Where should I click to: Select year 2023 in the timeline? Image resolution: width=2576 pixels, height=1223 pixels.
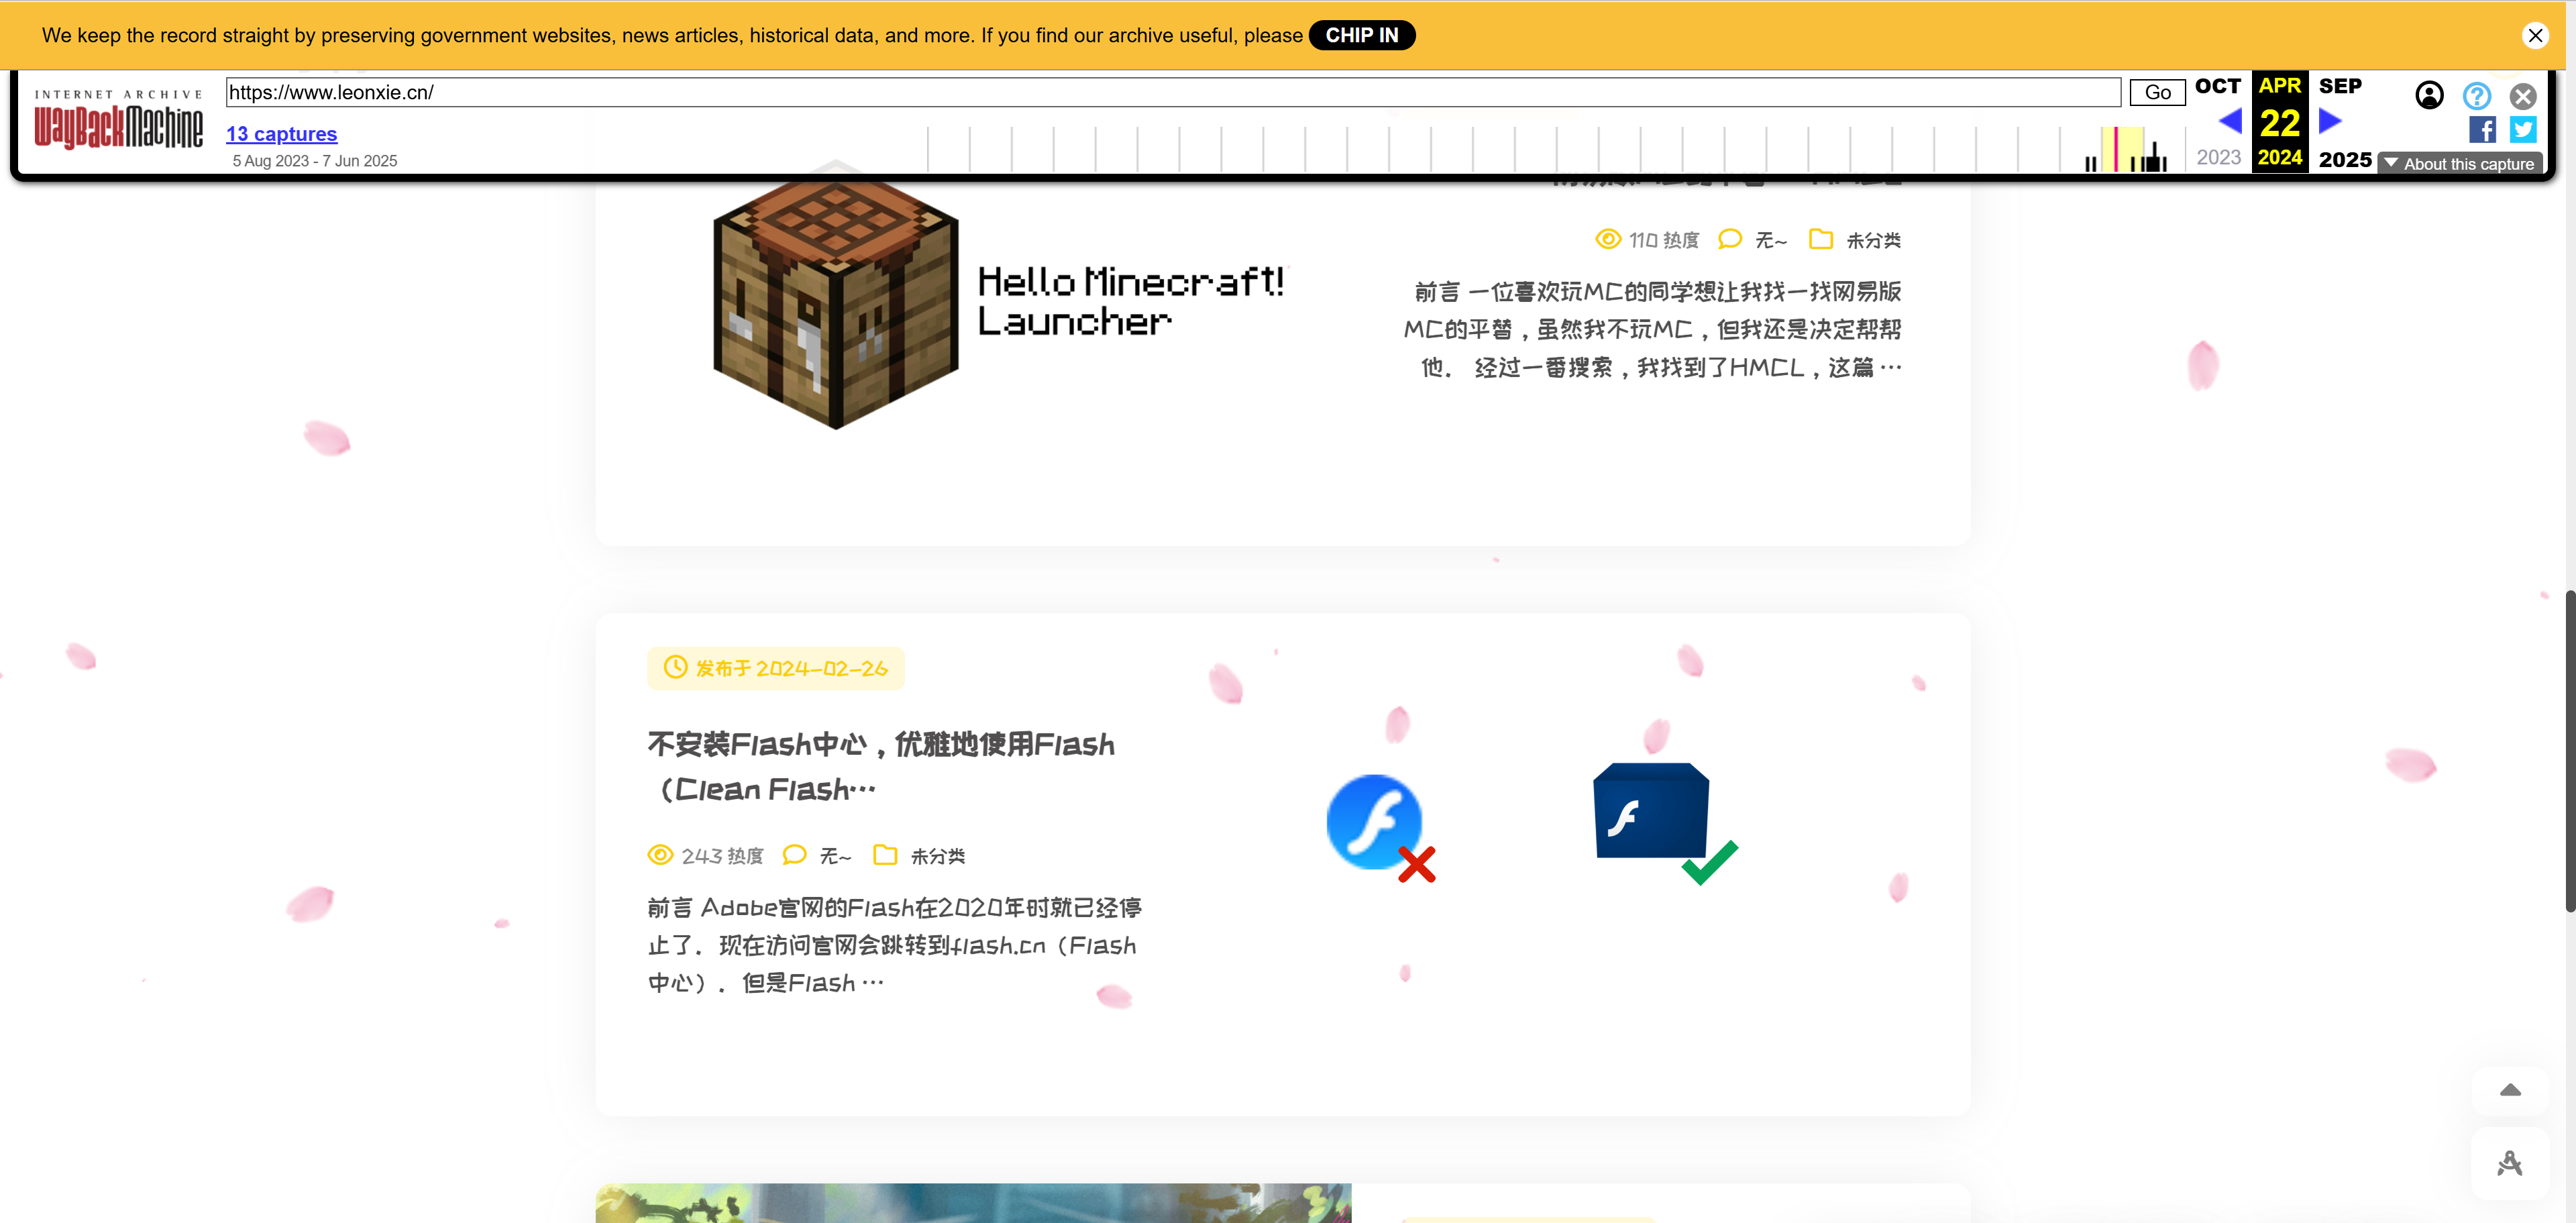point(2218,158)
